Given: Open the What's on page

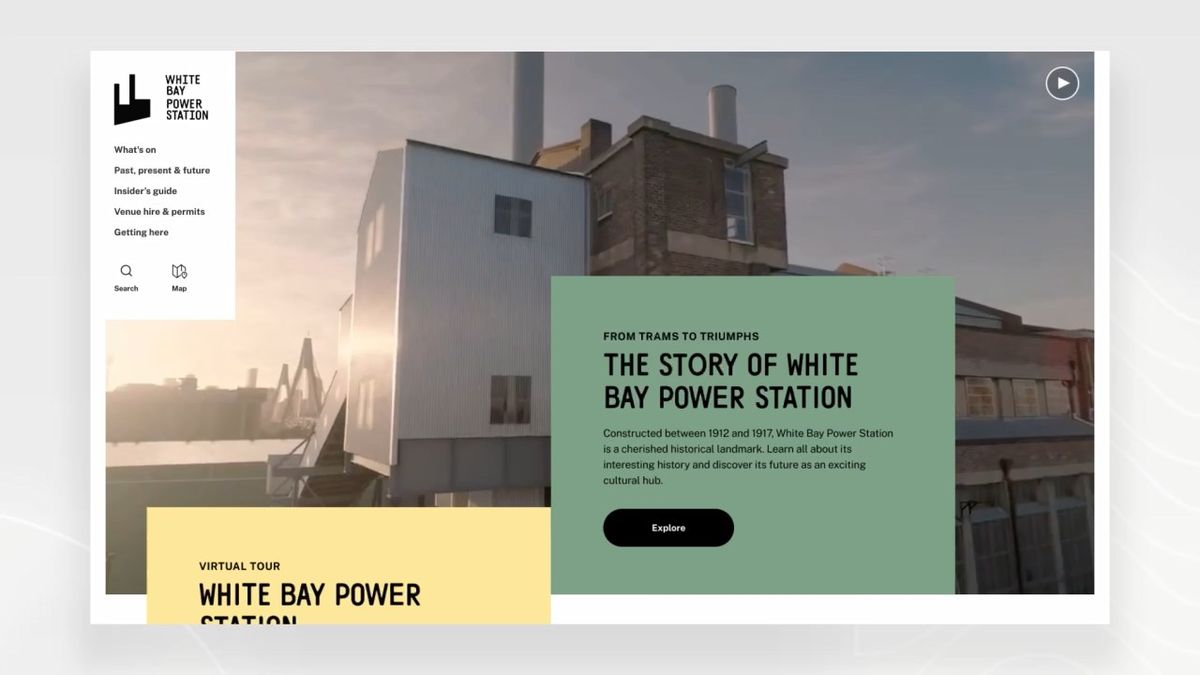Looking at the screenshot, I should click(x=135, y=149).
